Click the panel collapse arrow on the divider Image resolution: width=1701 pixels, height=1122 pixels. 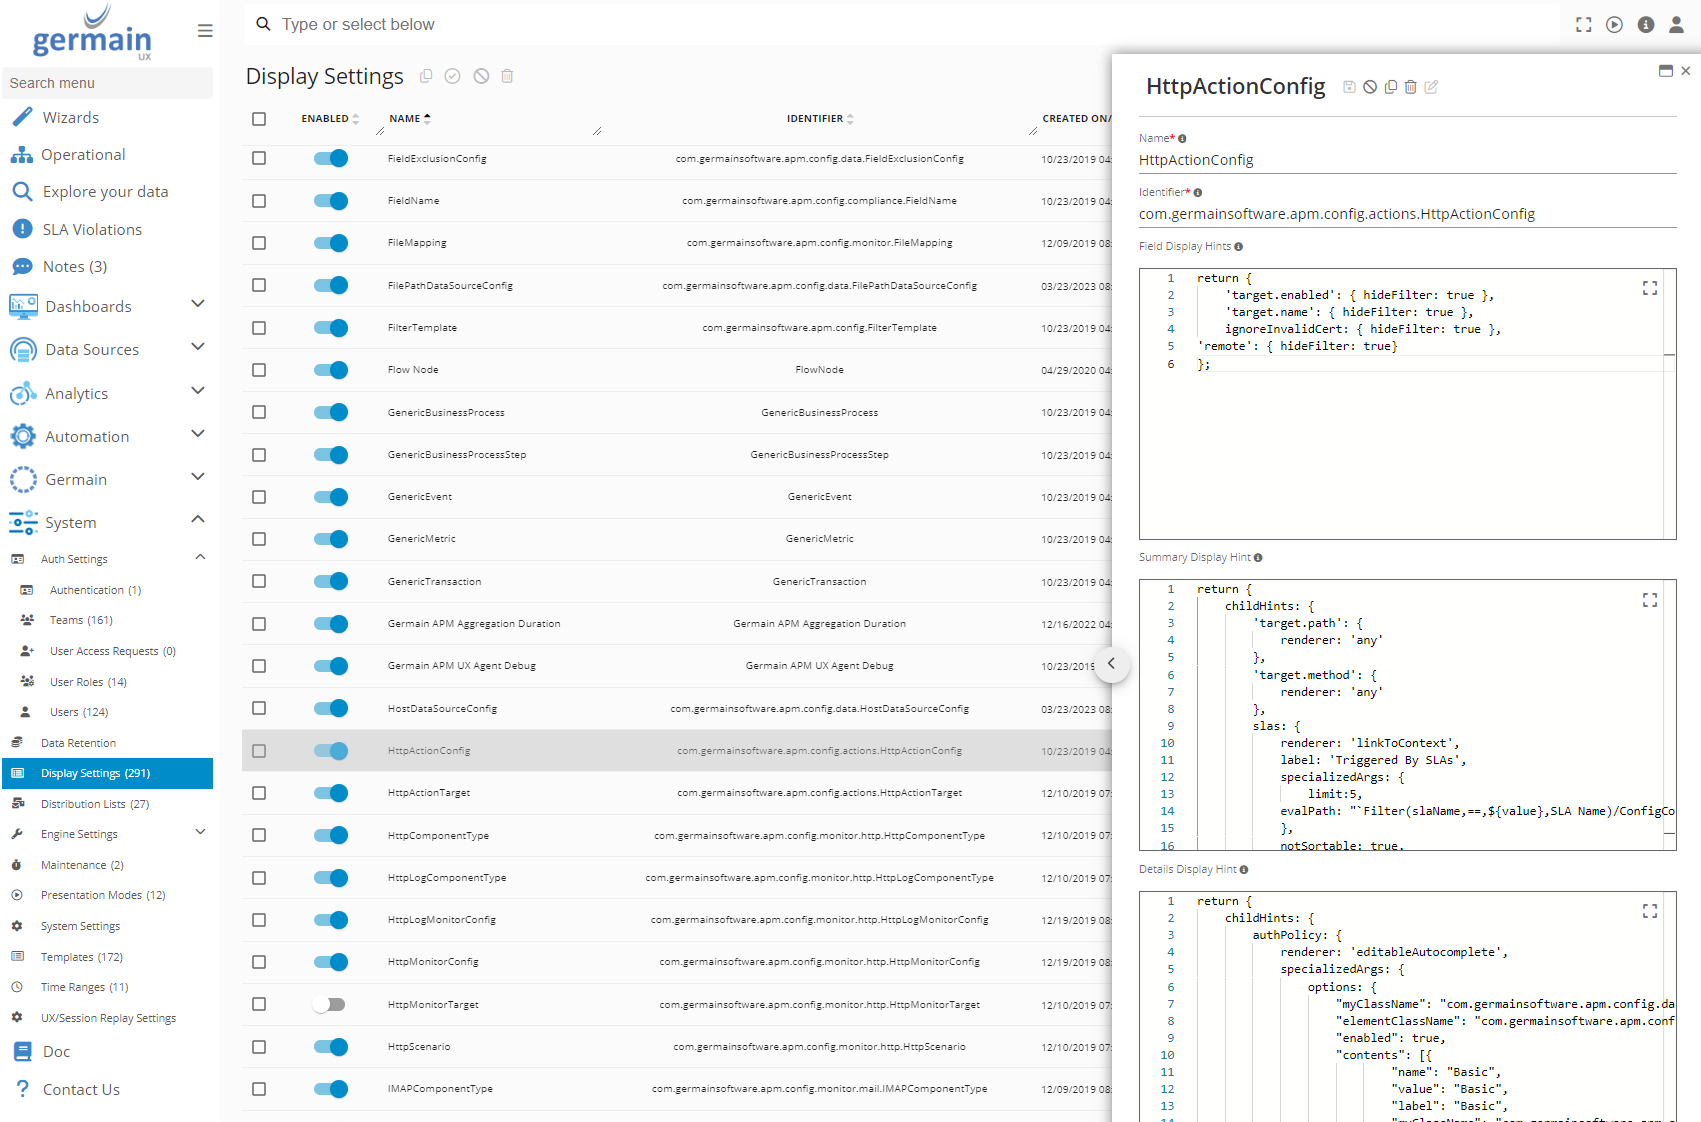coord(1111,664)
